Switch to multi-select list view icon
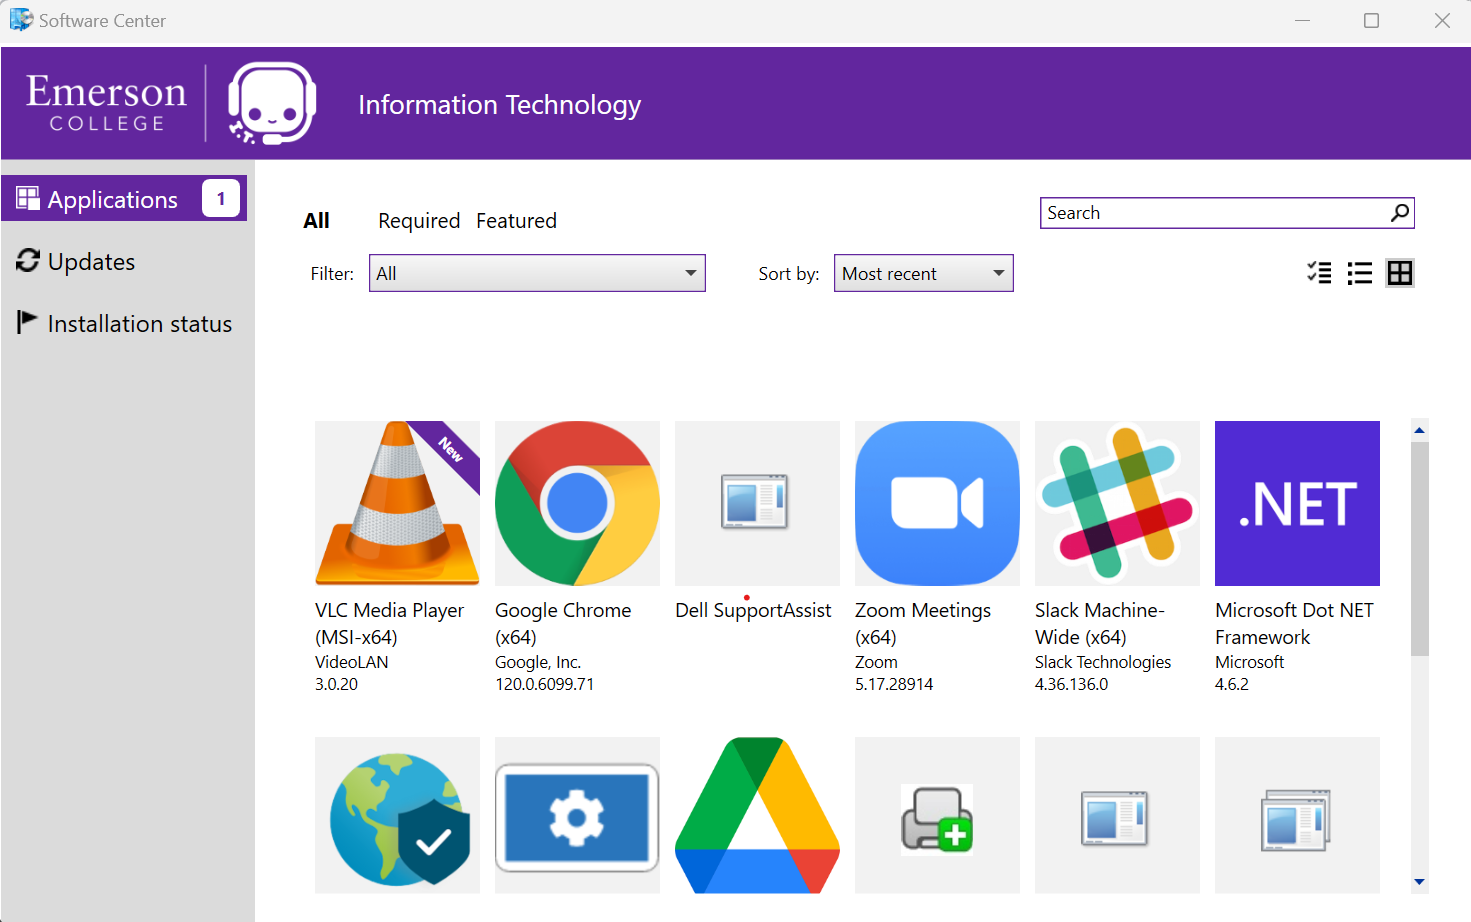Image resolution: width=1471 pixels, height=922 pixels. [x=1319, y=273]
